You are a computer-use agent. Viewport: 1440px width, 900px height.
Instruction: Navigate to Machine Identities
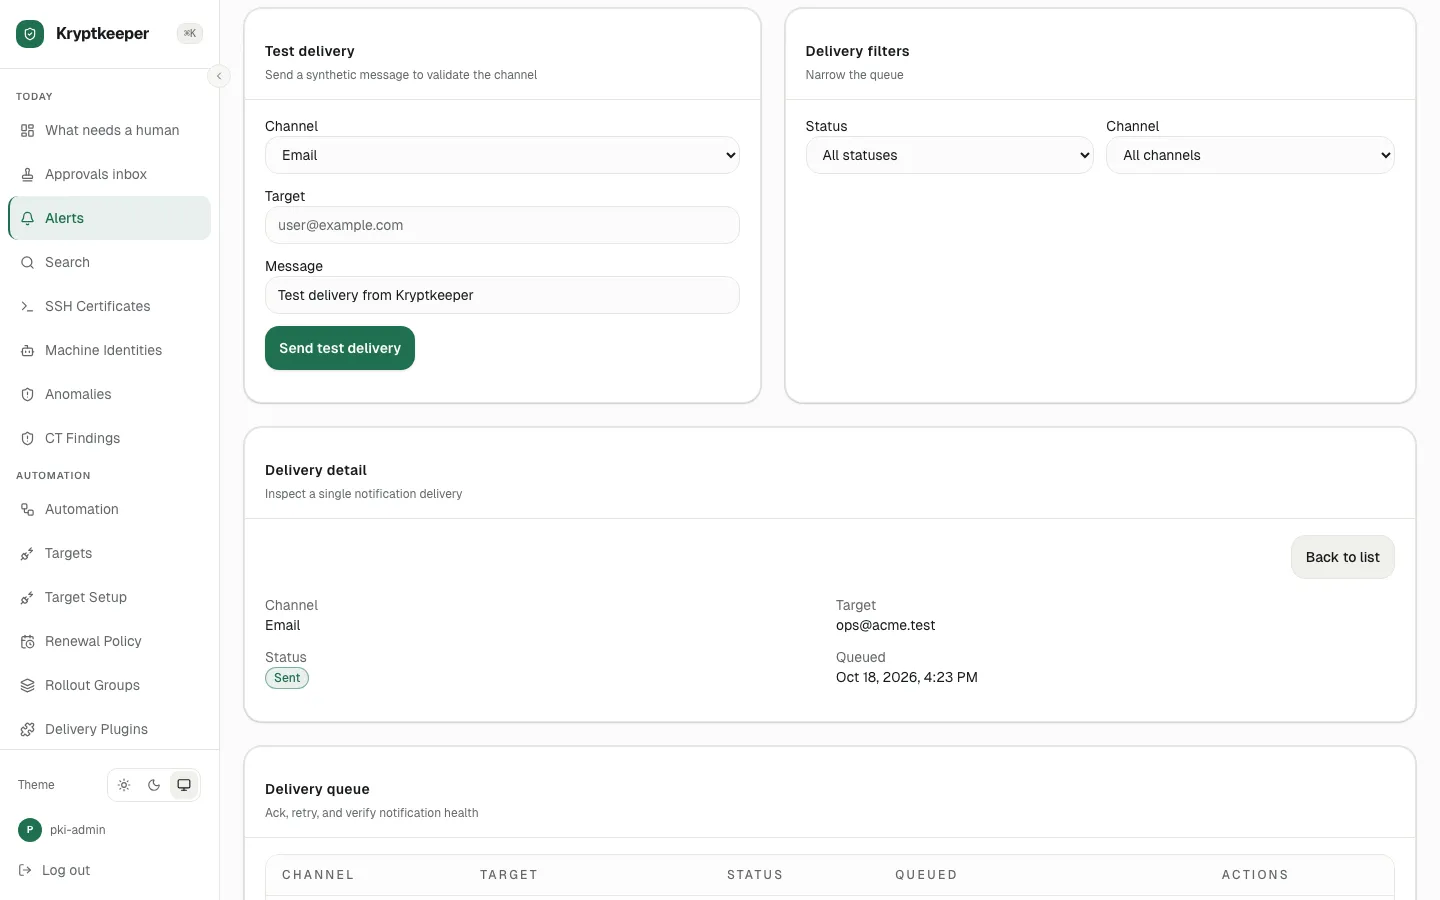click(110, 350)
